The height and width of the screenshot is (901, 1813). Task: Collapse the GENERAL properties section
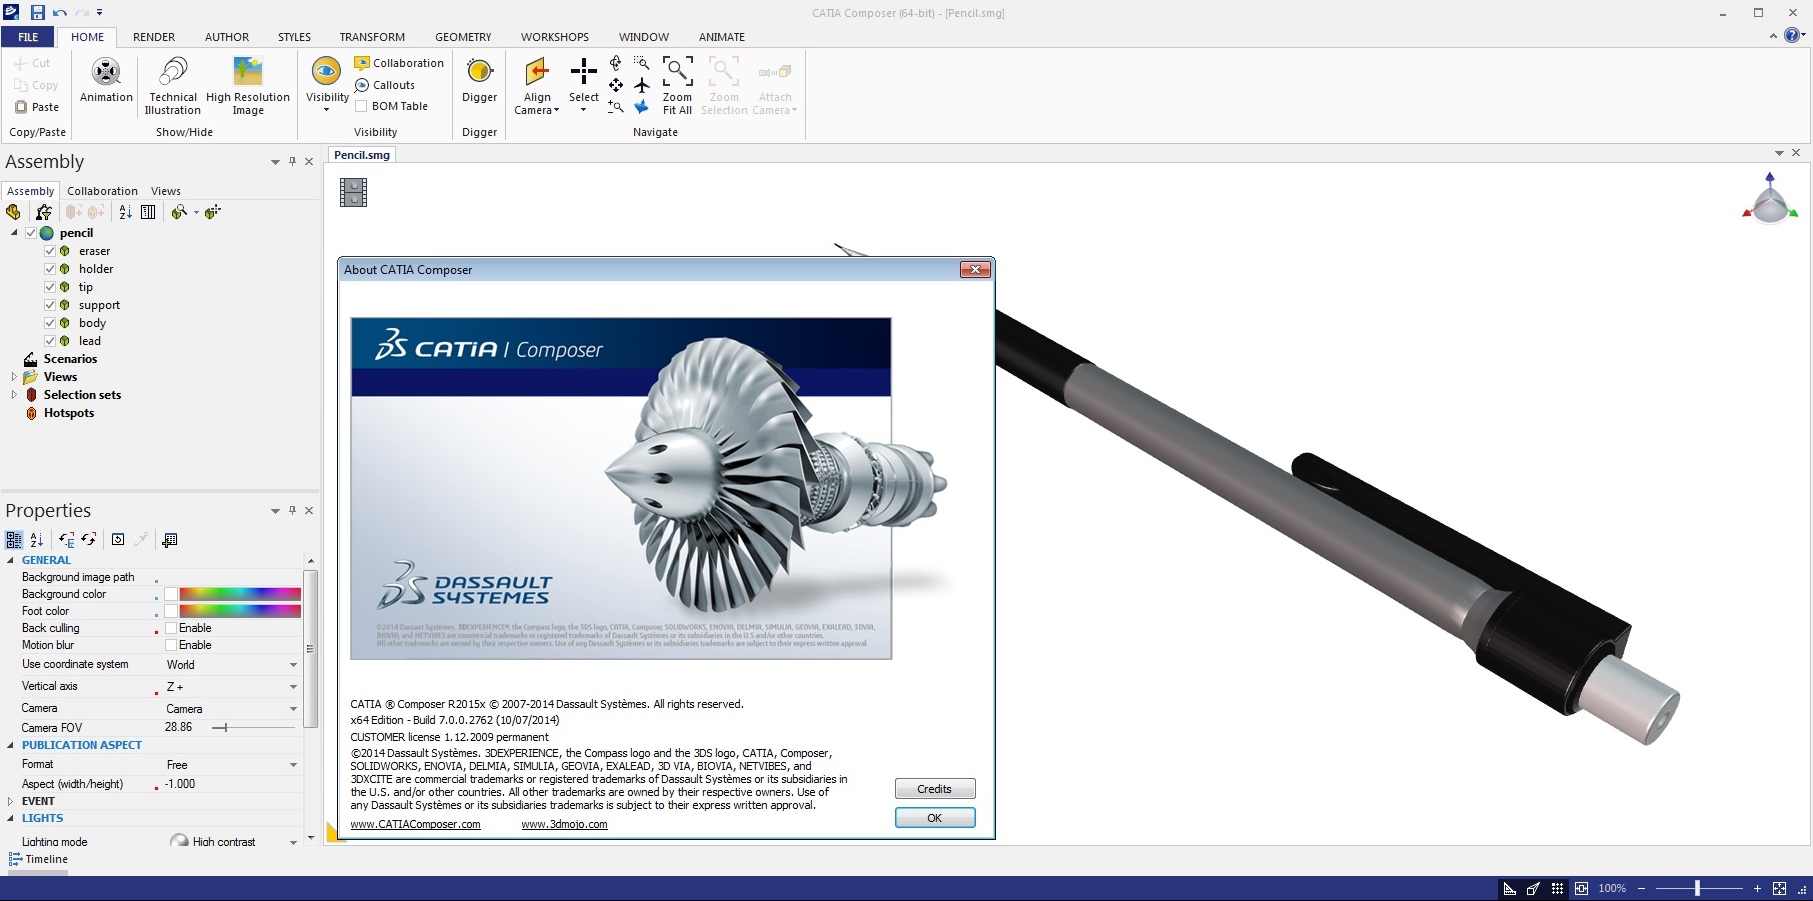[11, 560]
